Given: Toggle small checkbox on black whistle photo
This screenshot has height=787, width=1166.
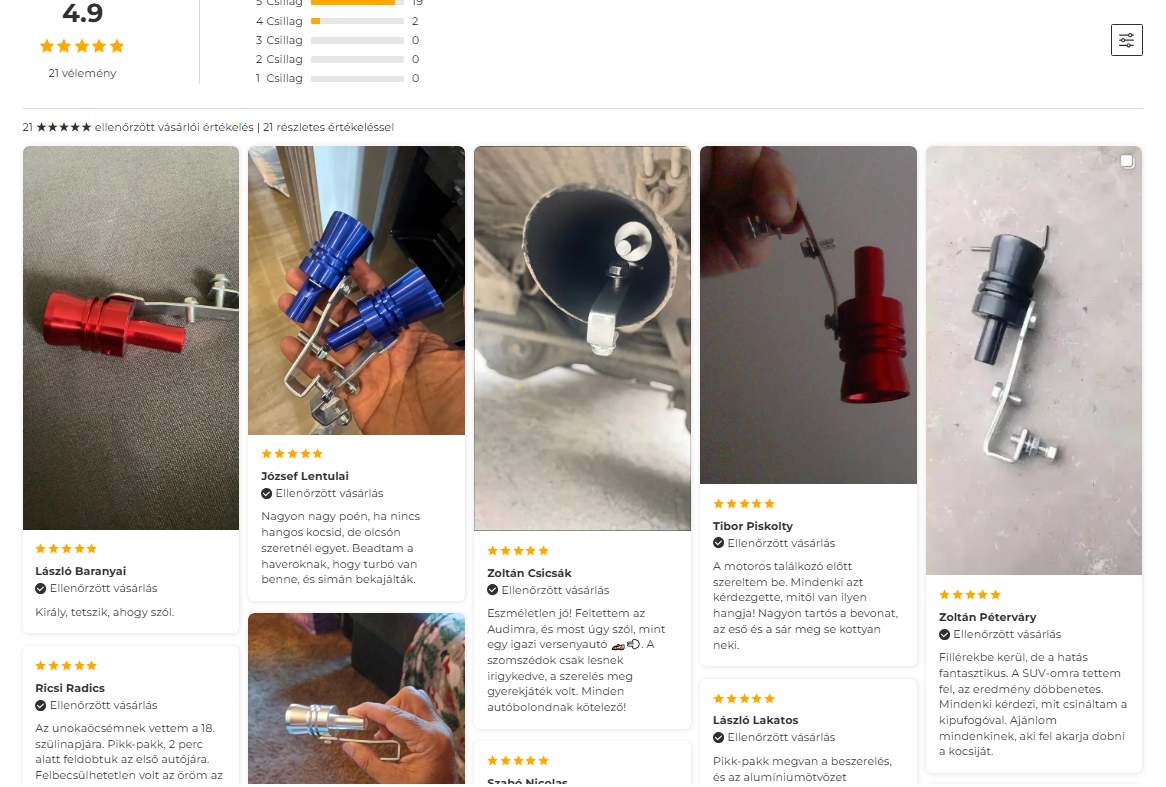Looking at the screenshot, I should pos(1127,161).
